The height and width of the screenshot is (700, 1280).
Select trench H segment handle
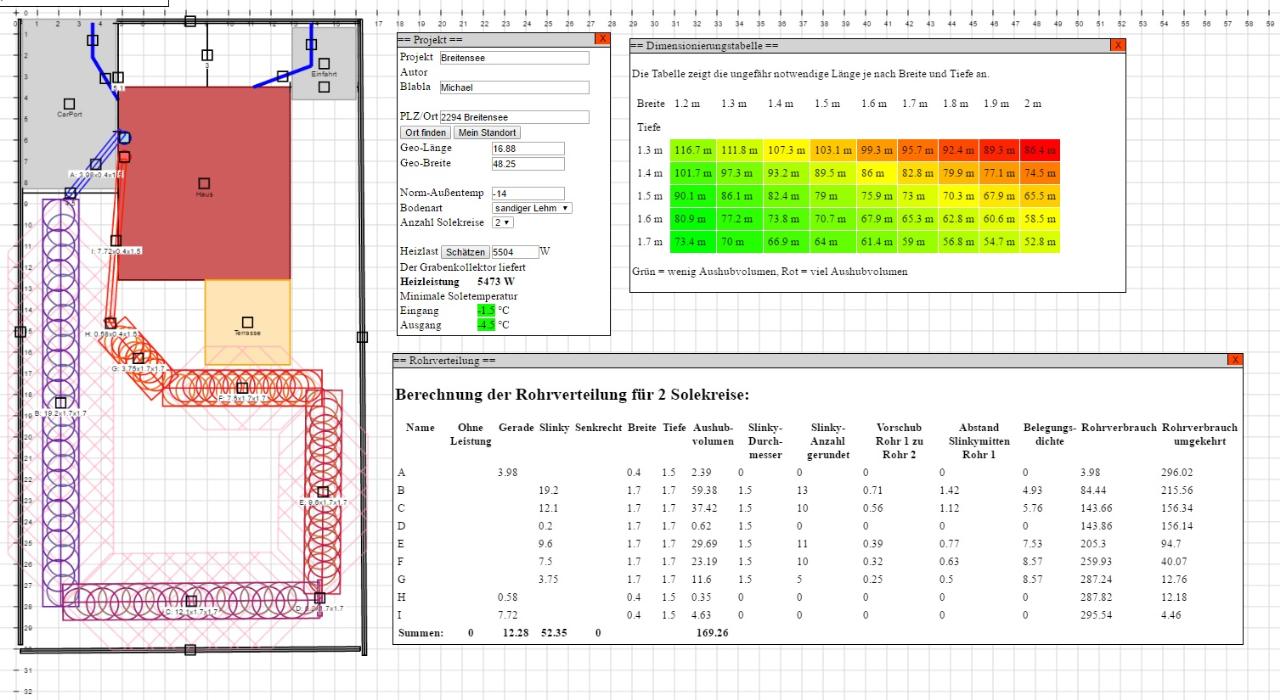click(111, 323)
